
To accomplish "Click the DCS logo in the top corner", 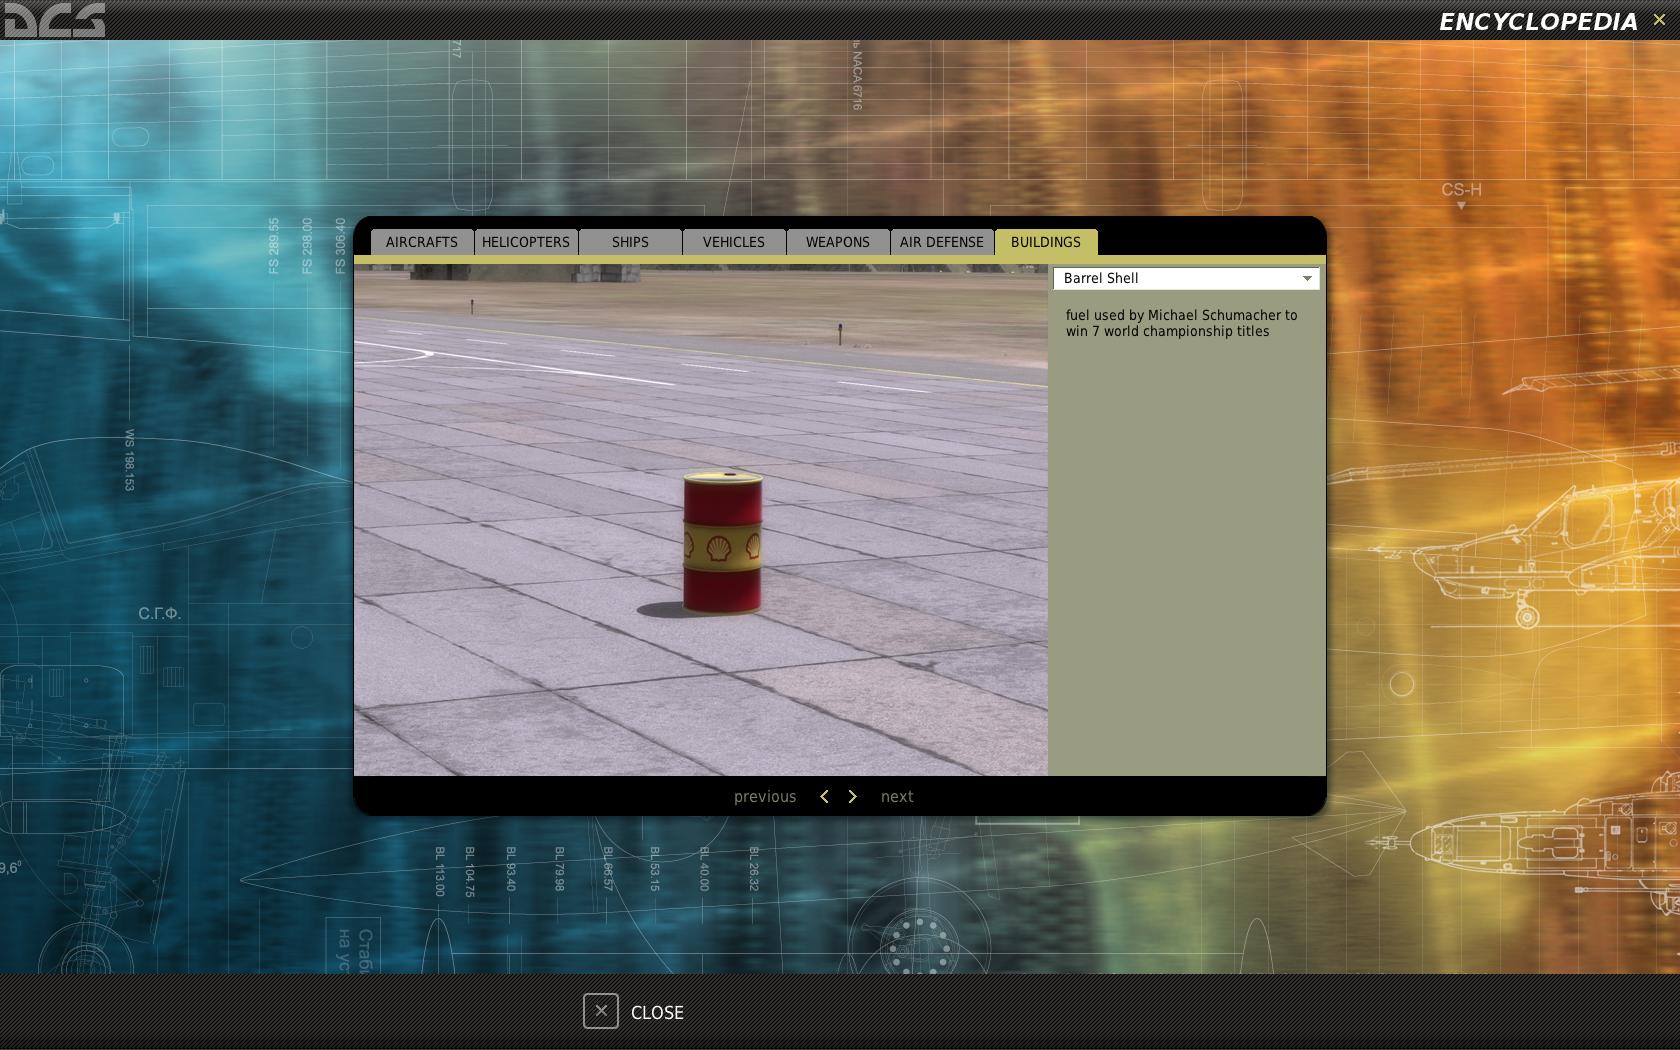I will [53, 20].
